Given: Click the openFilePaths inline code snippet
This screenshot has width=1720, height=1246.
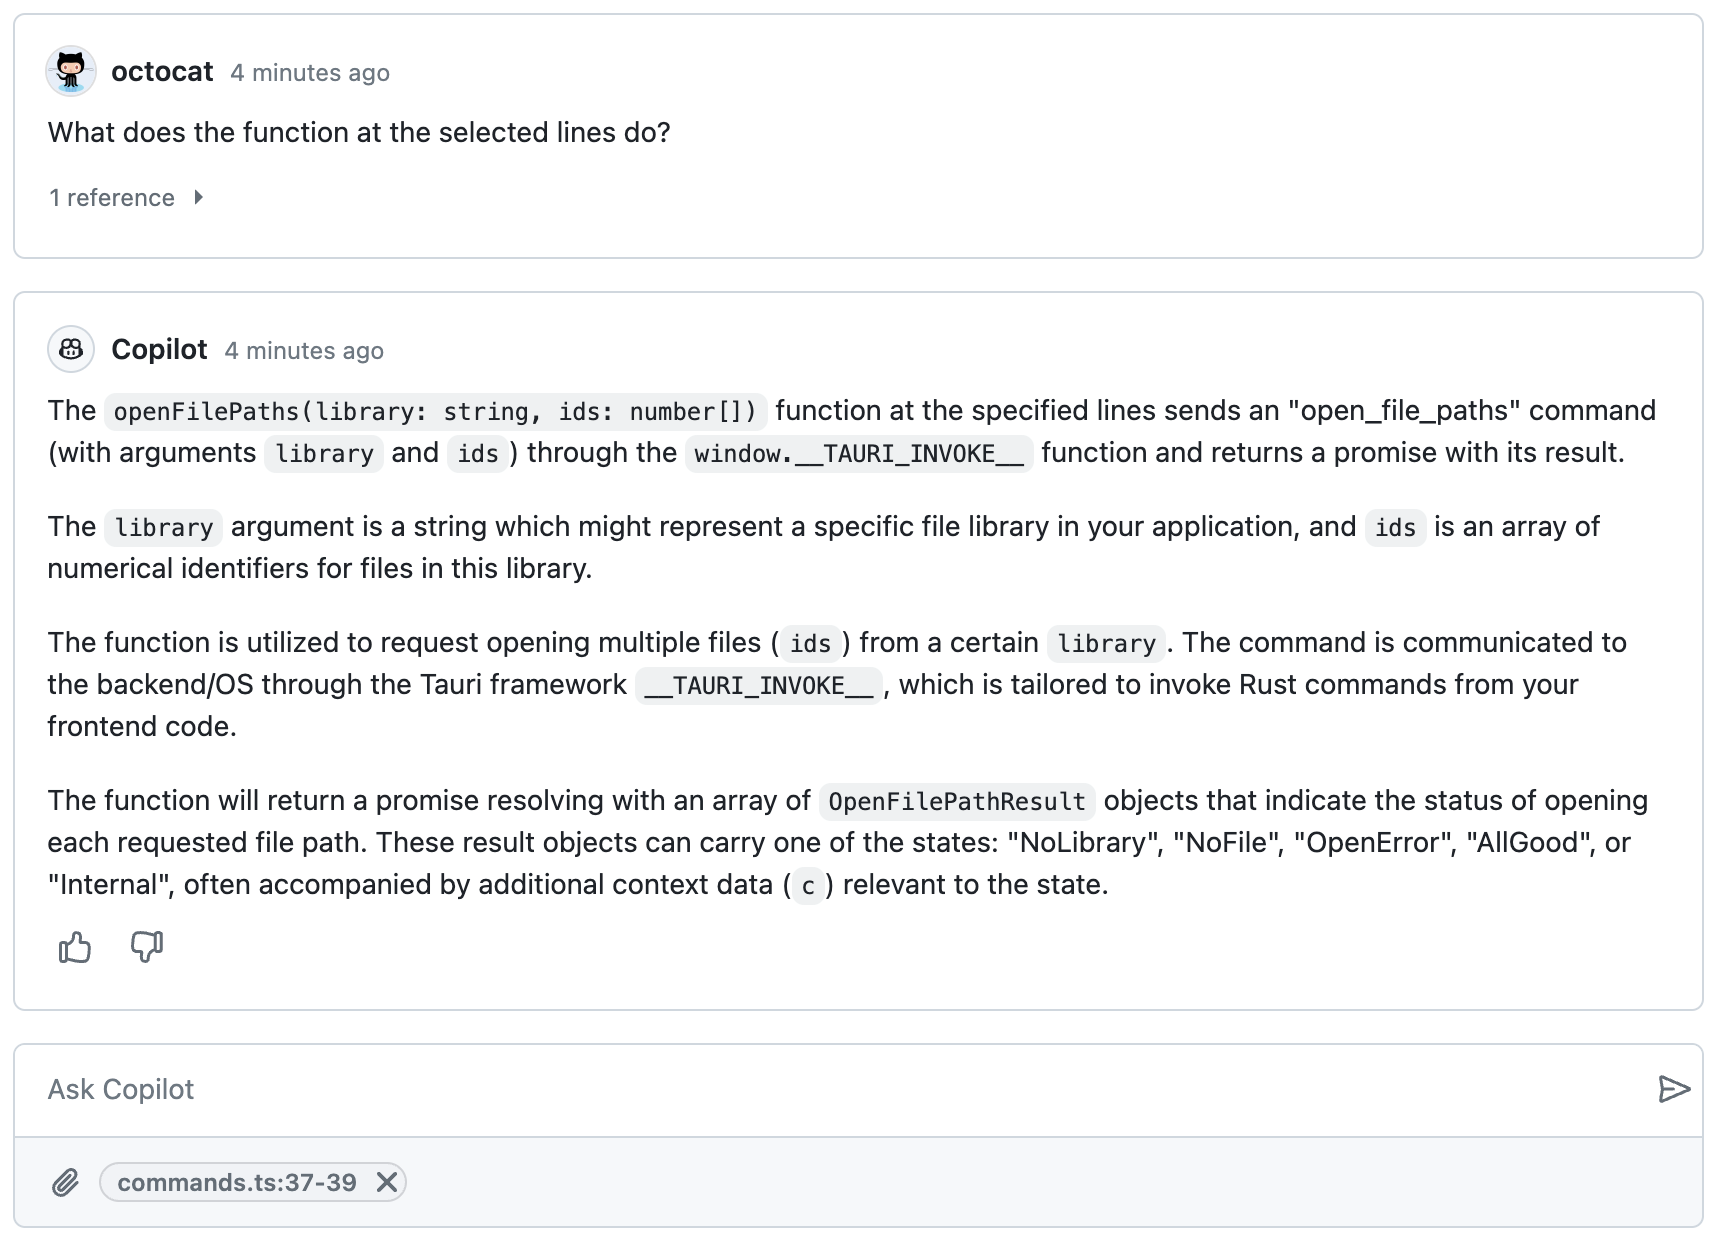Looking at the screenshot, I should coord(435,411).
